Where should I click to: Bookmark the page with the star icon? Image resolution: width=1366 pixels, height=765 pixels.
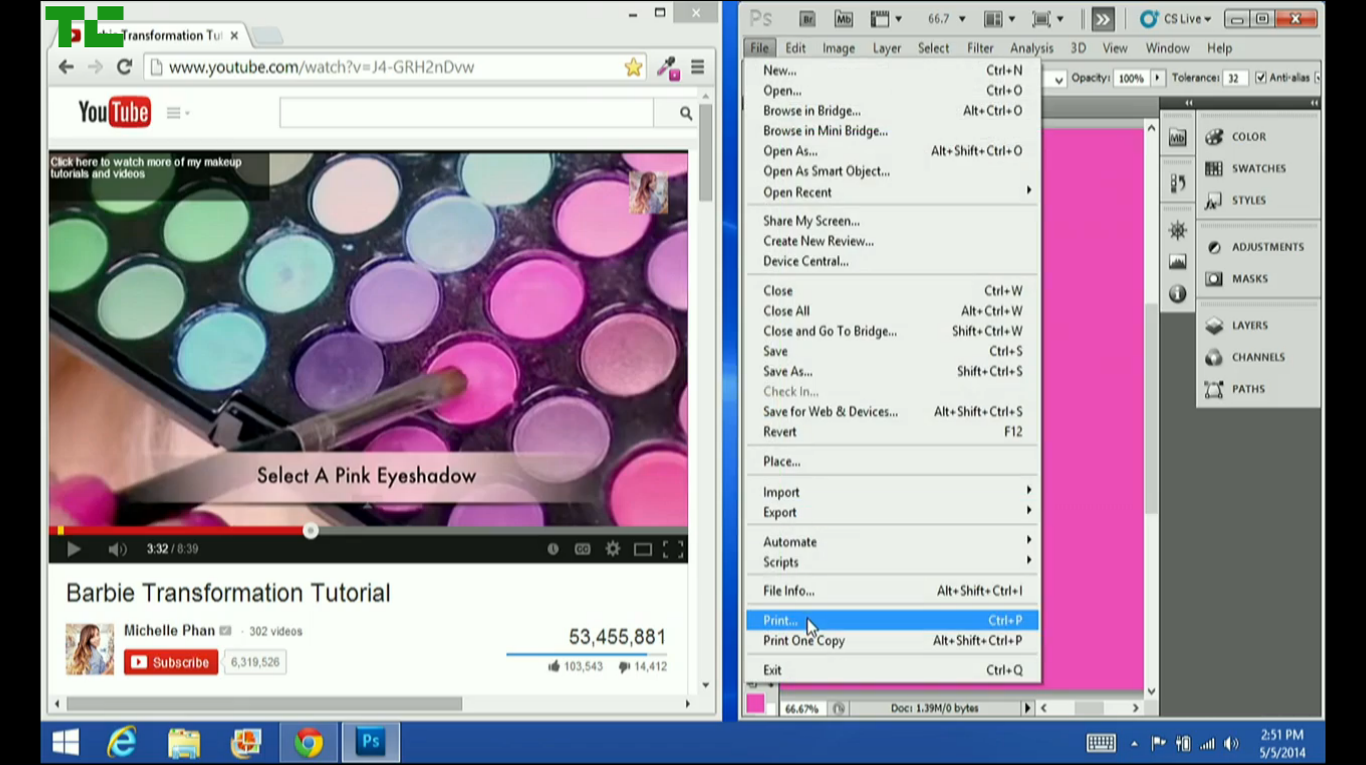click(633, 67)
